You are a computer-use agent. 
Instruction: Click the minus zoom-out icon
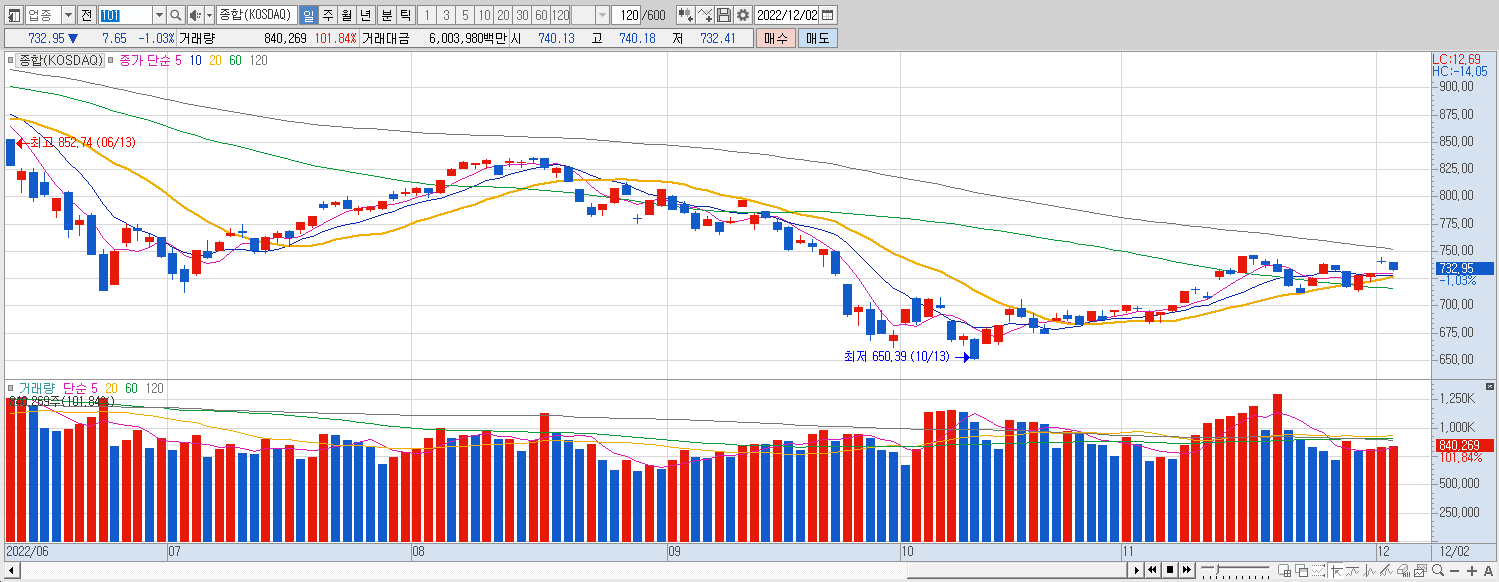tap(1454, 571)
